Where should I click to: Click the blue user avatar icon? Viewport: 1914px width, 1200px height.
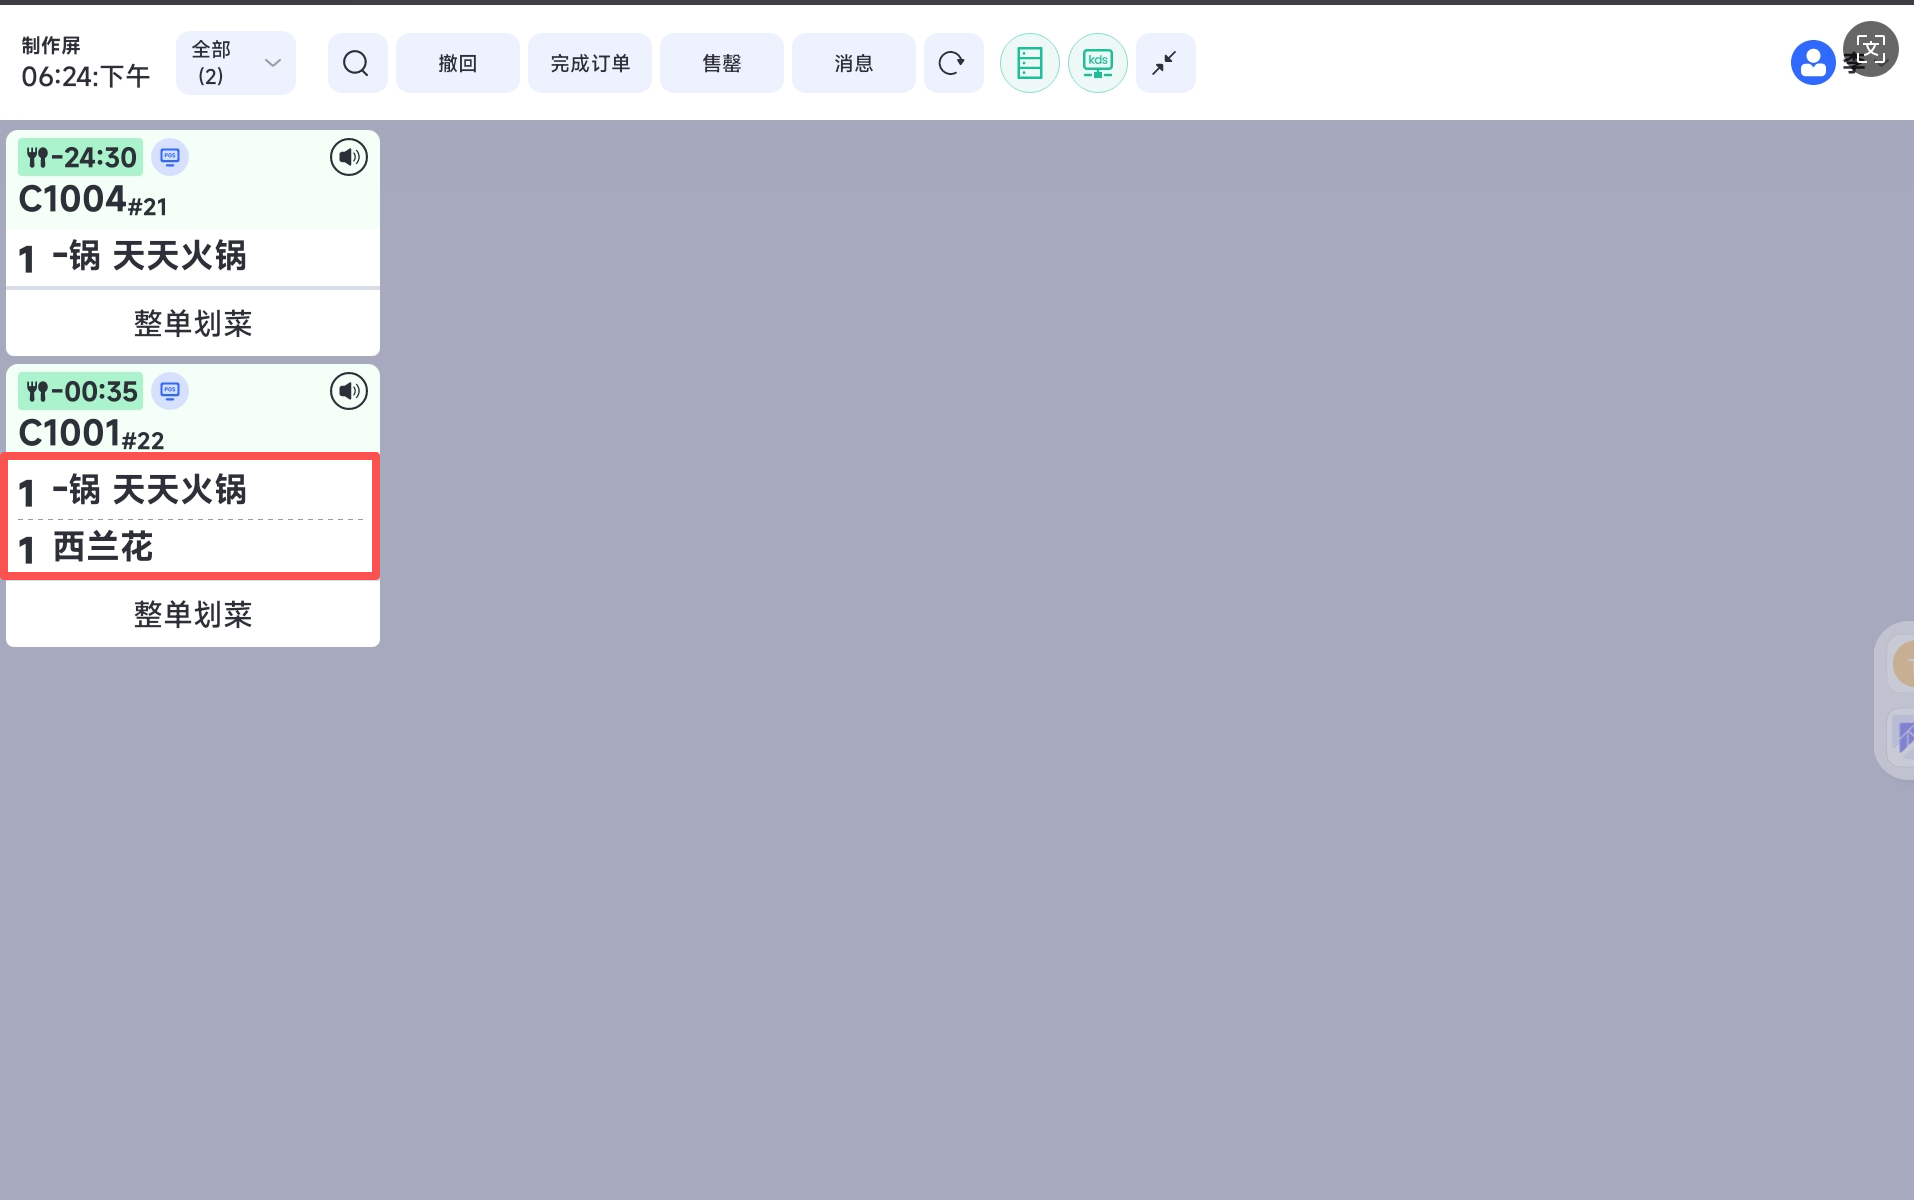(x=1811, y=63)
